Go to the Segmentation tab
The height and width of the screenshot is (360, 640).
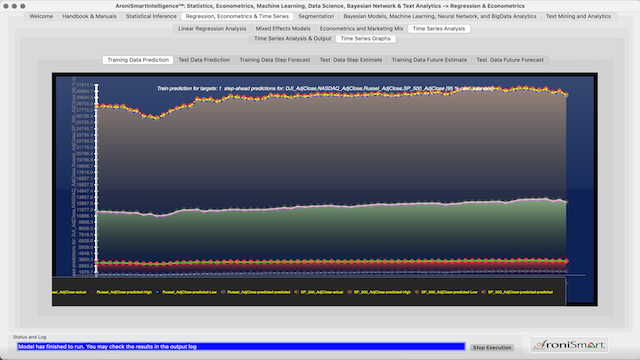316,16
